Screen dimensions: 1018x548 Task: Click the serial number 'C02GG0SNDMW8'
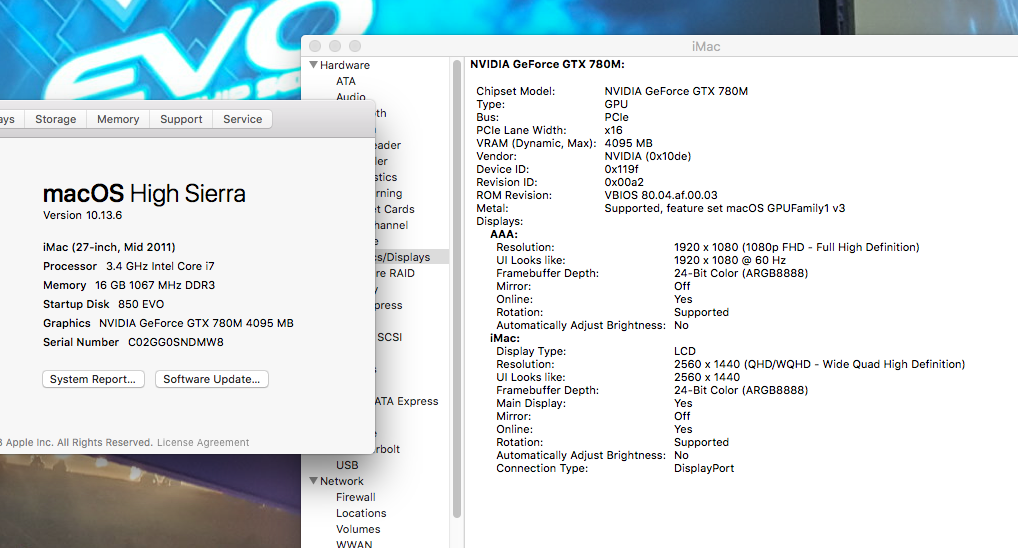click(x=176, y=342)
